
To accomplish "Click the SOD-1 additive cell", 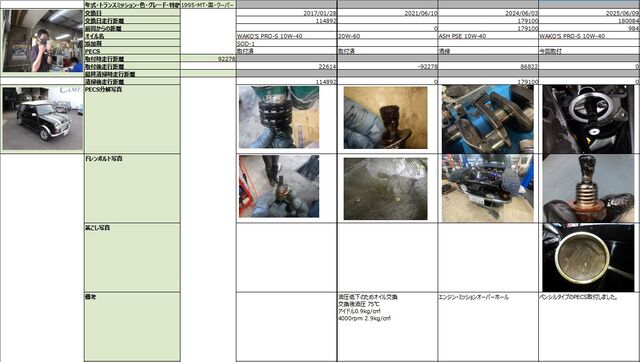I will 287,43.
